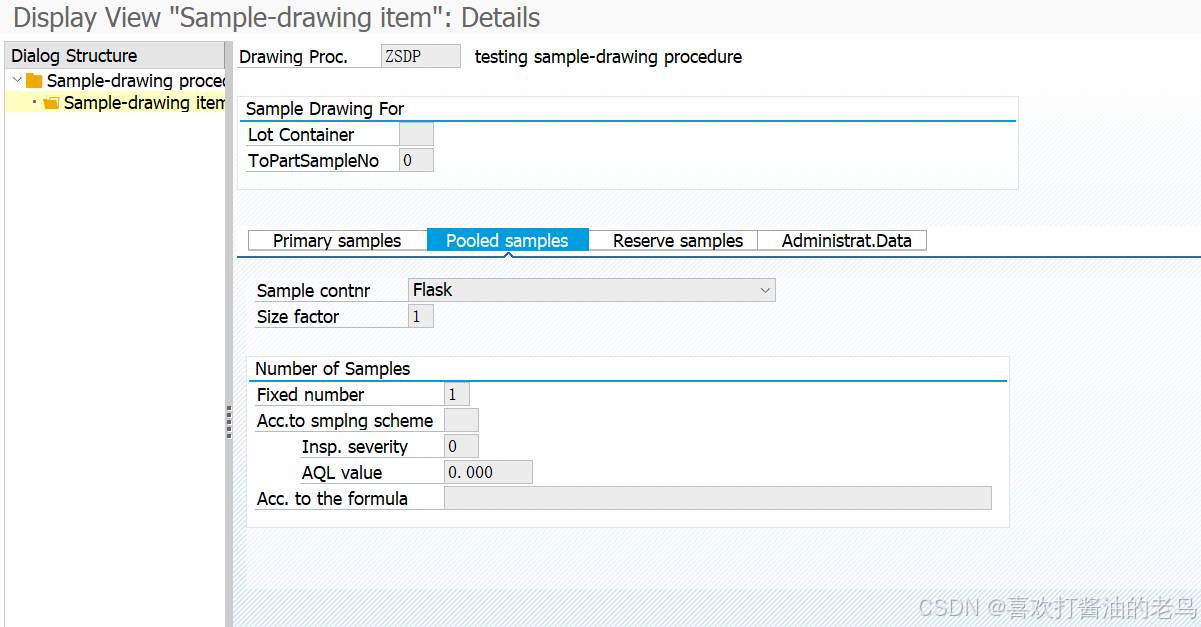Open the Flask combo box arrow
Image resolution: width=1201 pixels, height=627 pixels.
click(x=766, y=290)
